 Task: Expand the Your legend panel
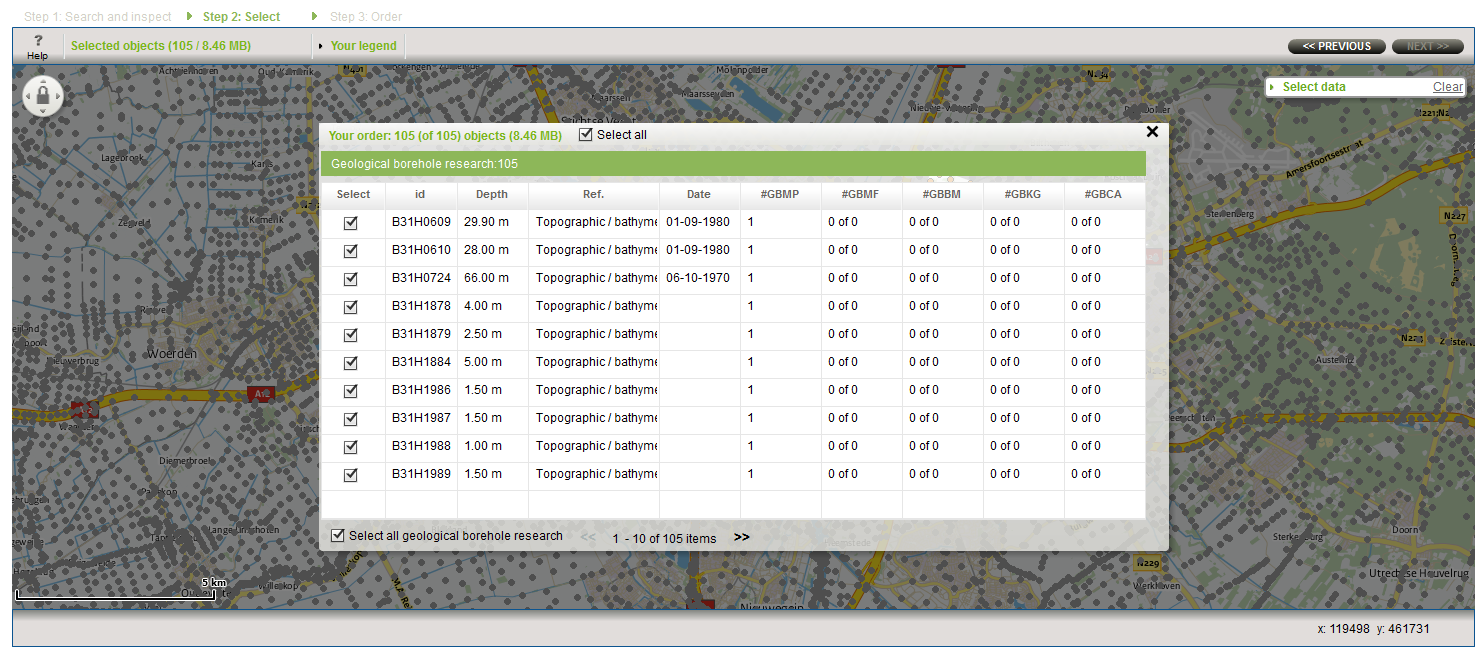362,46
